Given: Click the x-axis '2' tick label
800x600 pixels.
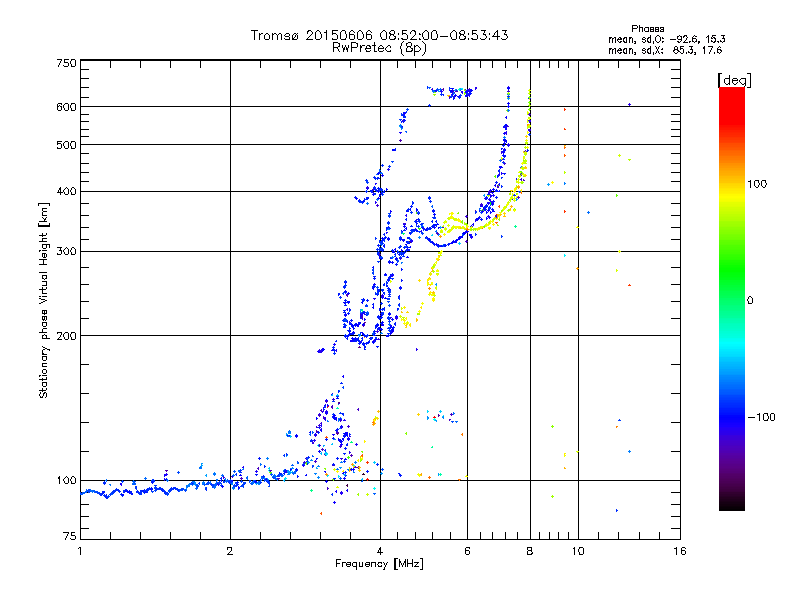Looking at the screenshot, I should pyautogui.click(x=230, y=551).
